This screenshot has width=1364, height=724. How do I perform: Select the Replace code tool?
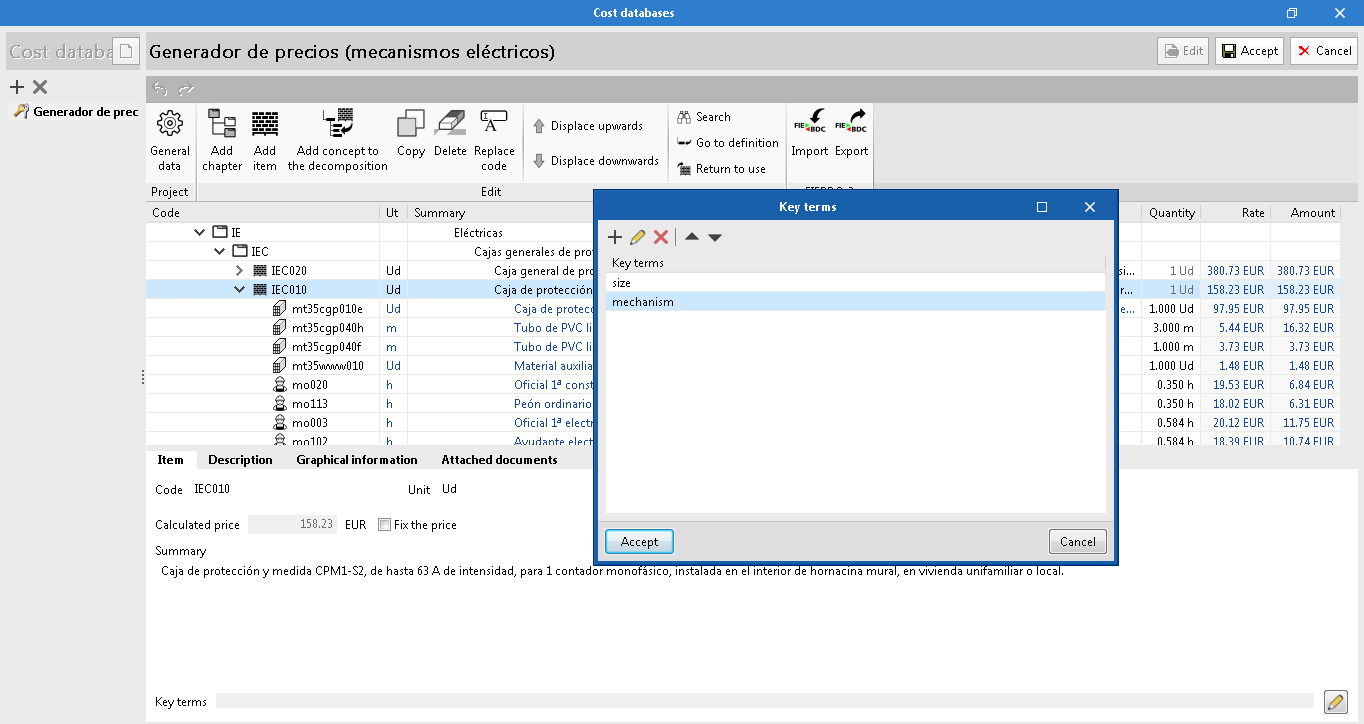point(494,138)
